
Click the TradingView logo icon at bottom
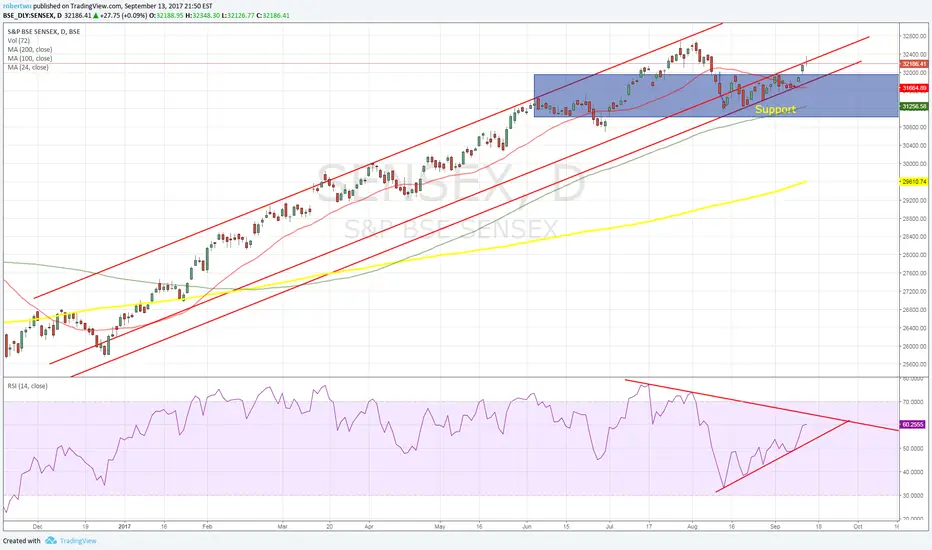click(x=51, y=540)
